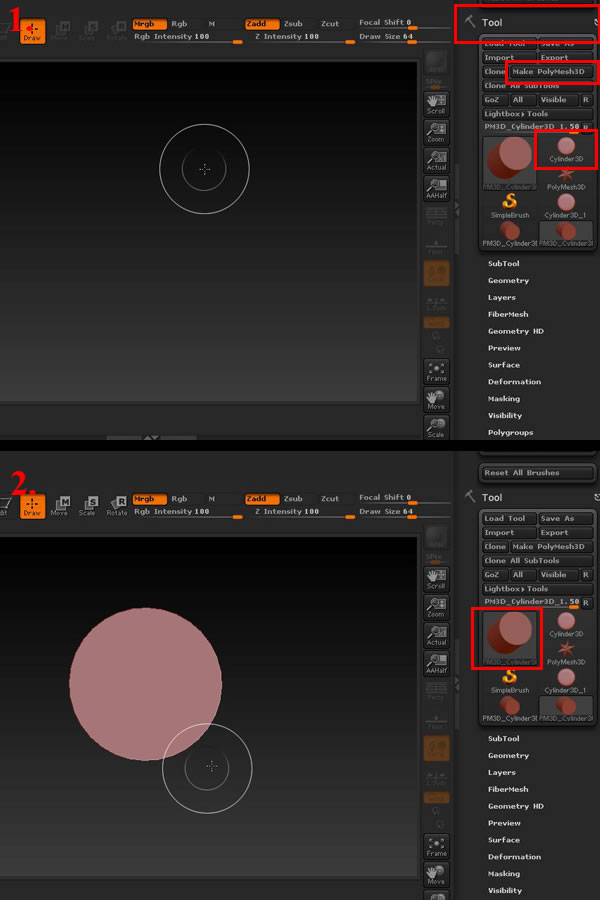Viewport: 600px width, 900px height.
Task: Toggle Zcut in step 2 screenshot
Action: 330,499
